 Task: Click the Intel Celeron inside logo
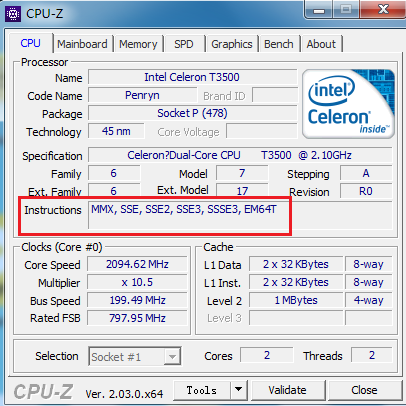click(x=348, y=104)
